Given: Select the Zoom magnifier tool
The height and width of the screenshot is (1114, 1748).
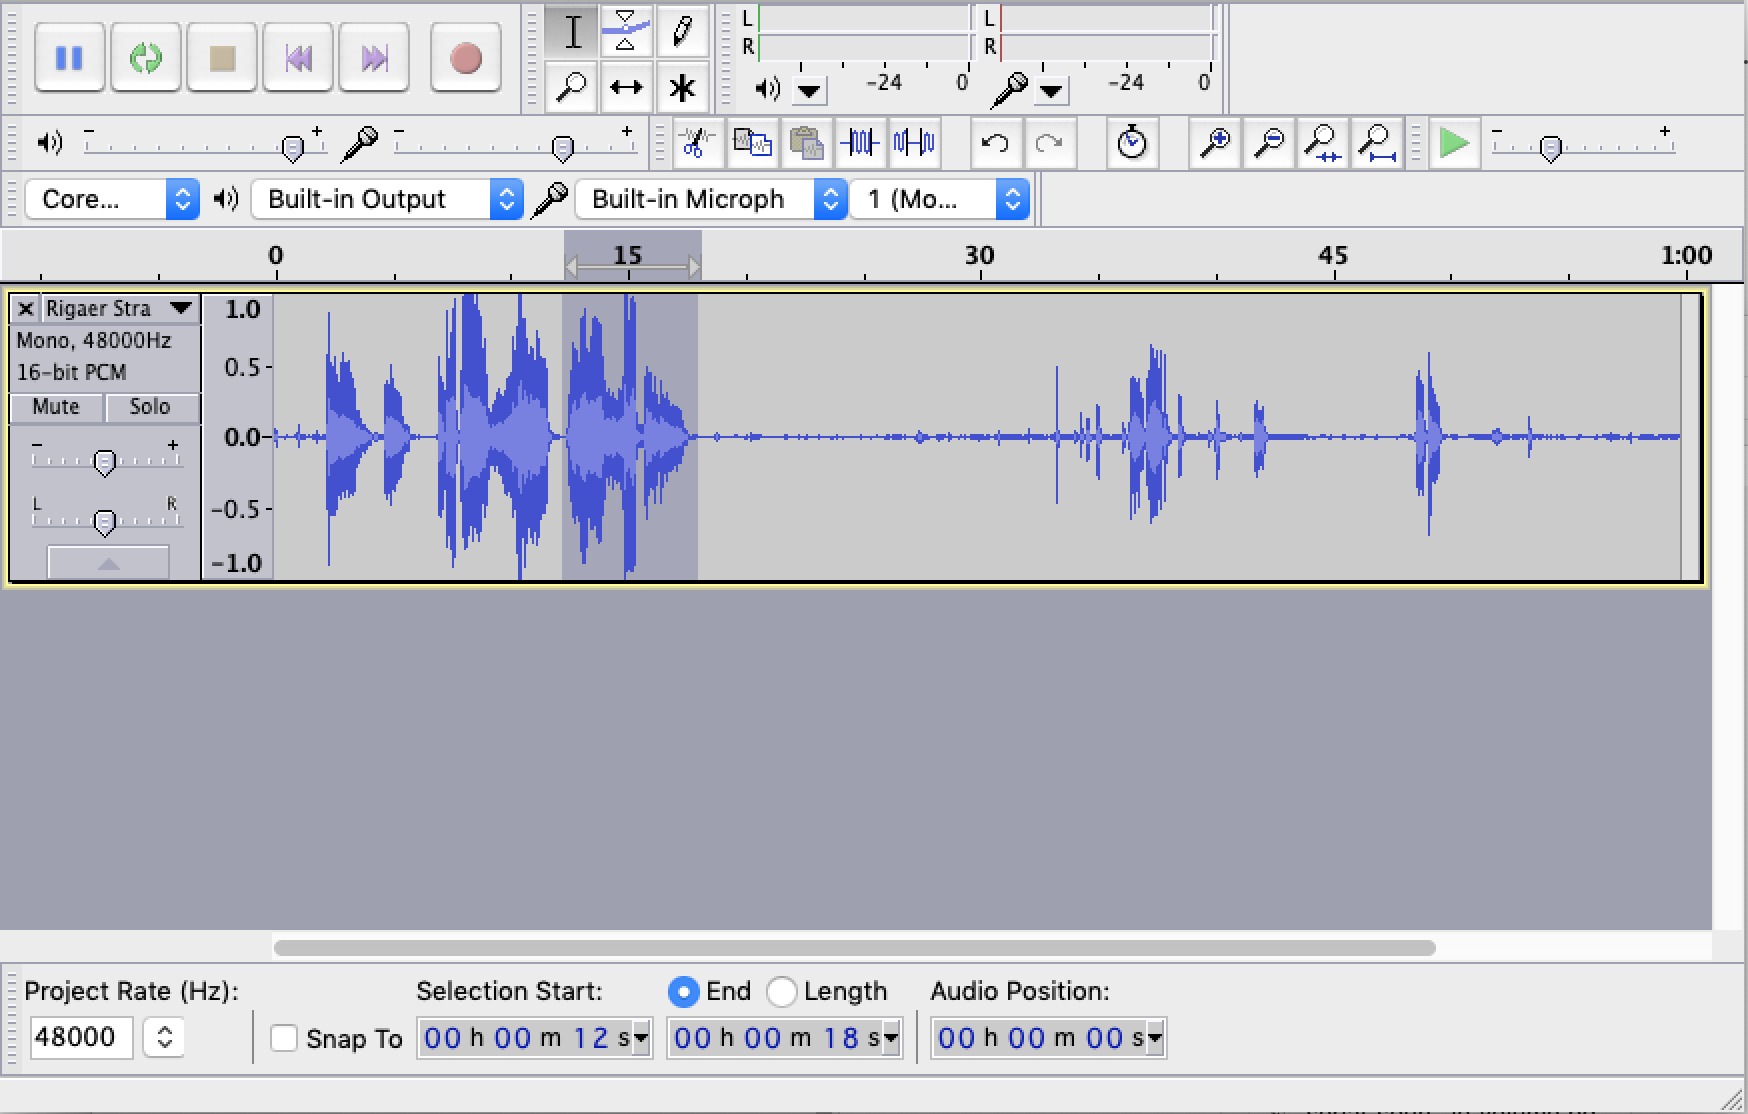Looking at the screenshot, I should click(573, 87).
